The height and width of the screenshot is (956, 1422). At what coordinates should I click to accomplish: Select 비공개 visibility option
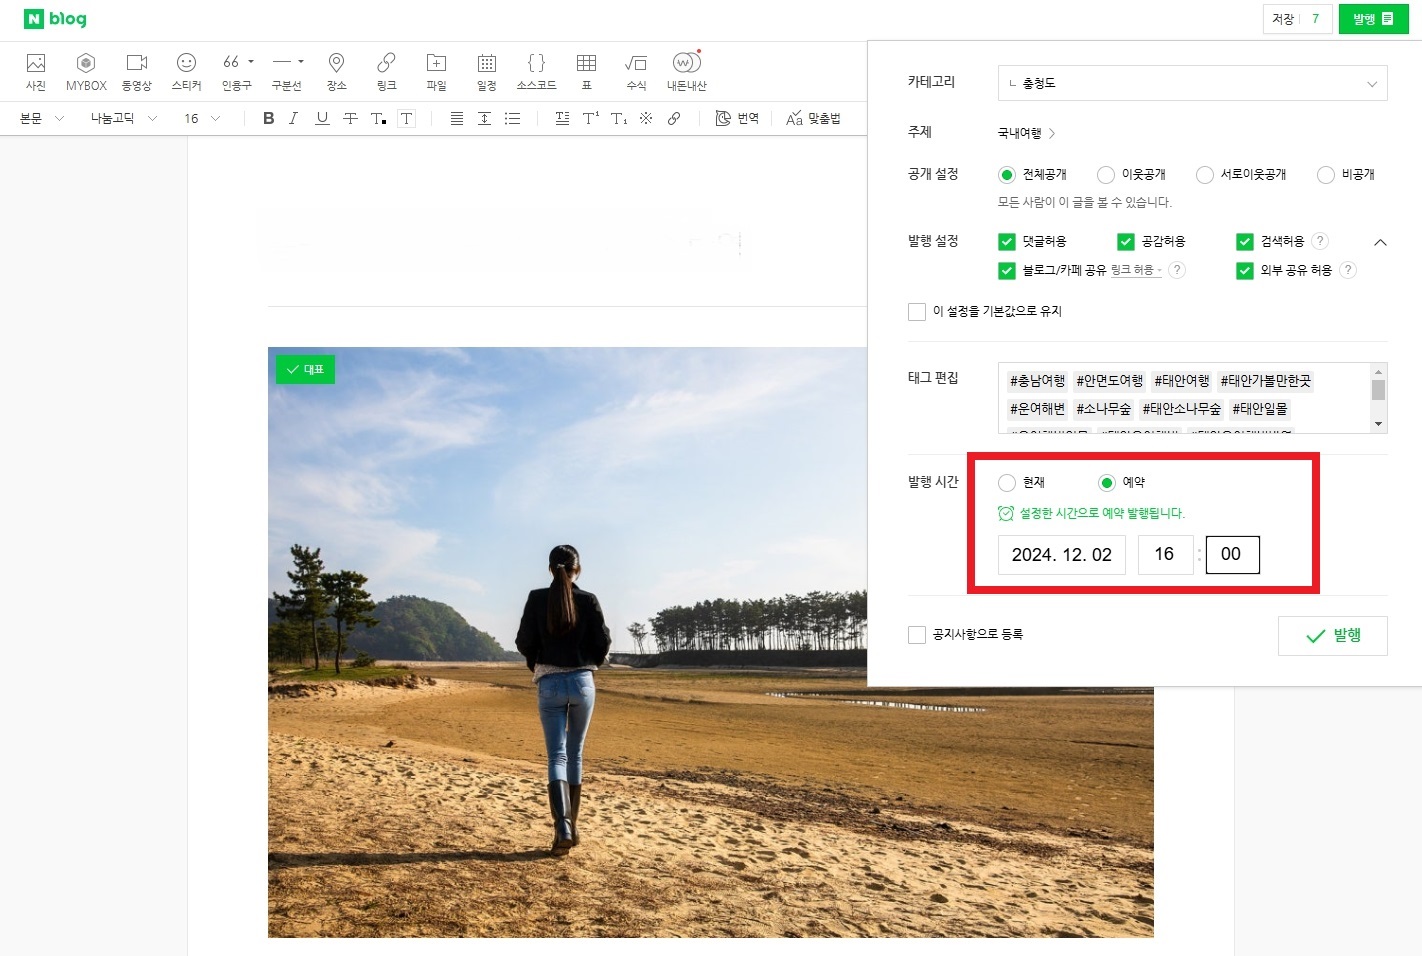(1326, 175)
